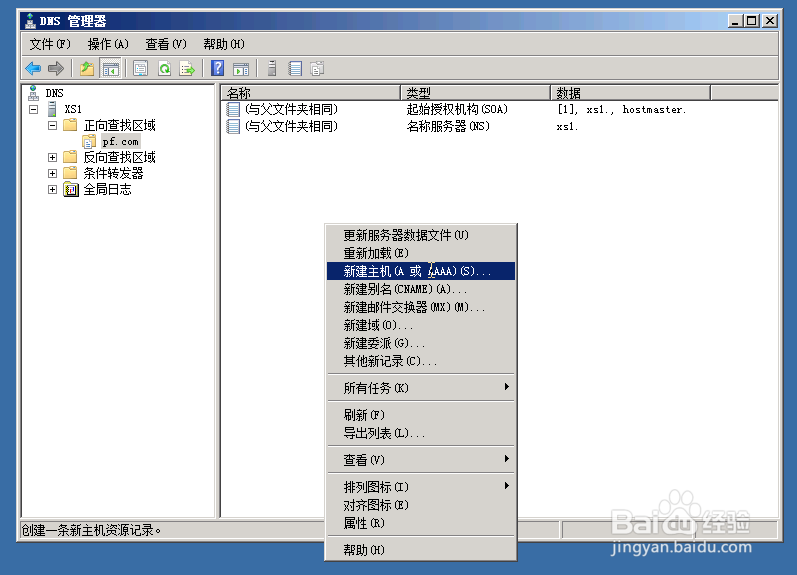Select 正向查找区域 in the tree

click(x=119, y=125)
